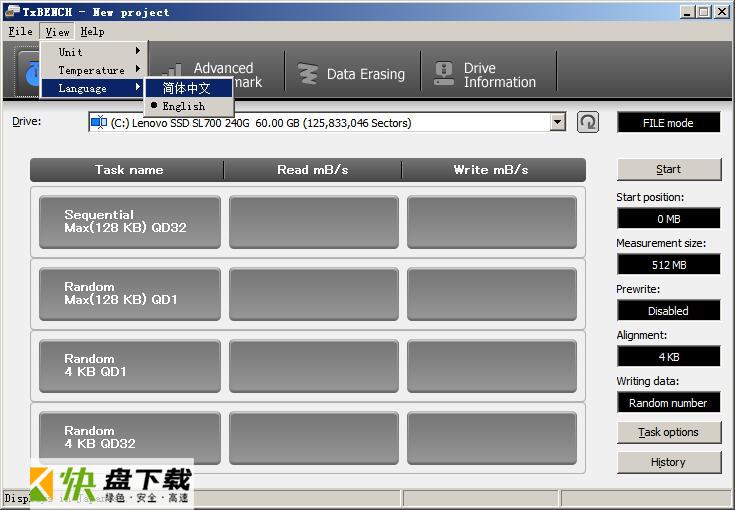Image resolution: width=735 pixels, height=510 pixels.
Task: Select Sequential Max(128 KB) QD32 task
Action: [x=130, y=222]
